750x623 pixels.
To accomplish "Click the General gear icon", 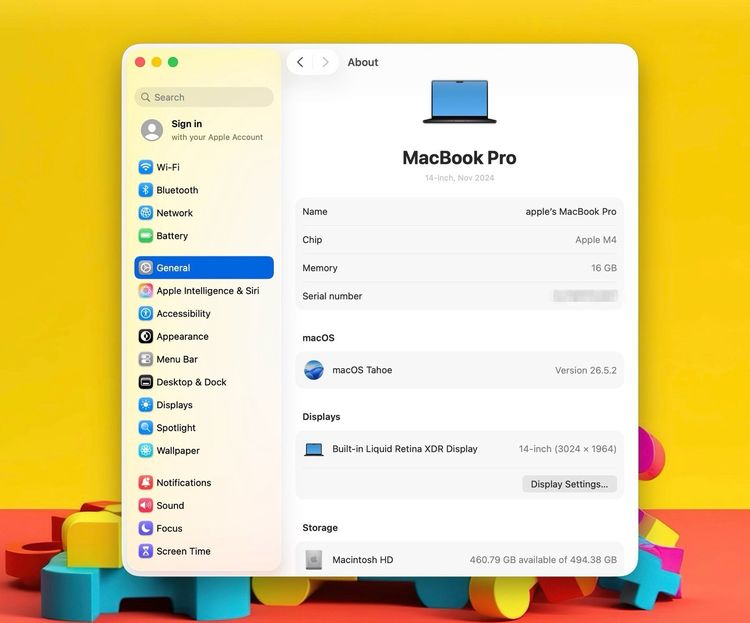I will [x=145, y=268].
